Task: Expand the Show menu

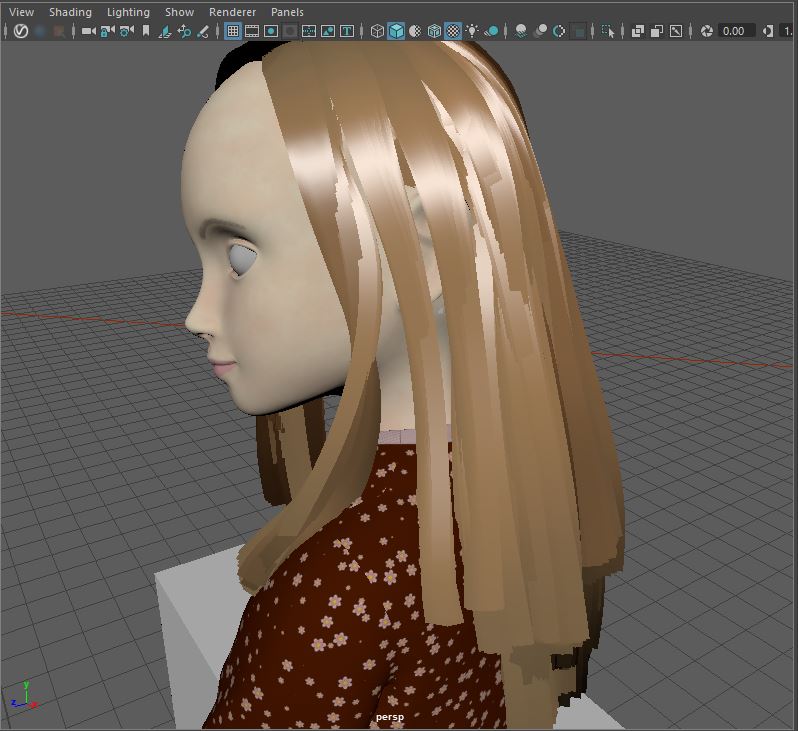Action: (179, 12)
